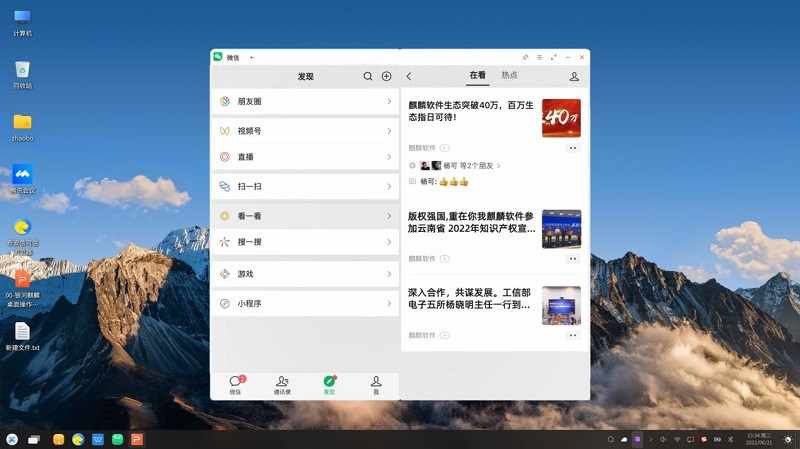800x449 pixels.
Task: Open the 通讯录 Contacts bottom tab
Action: click(282, 385)
